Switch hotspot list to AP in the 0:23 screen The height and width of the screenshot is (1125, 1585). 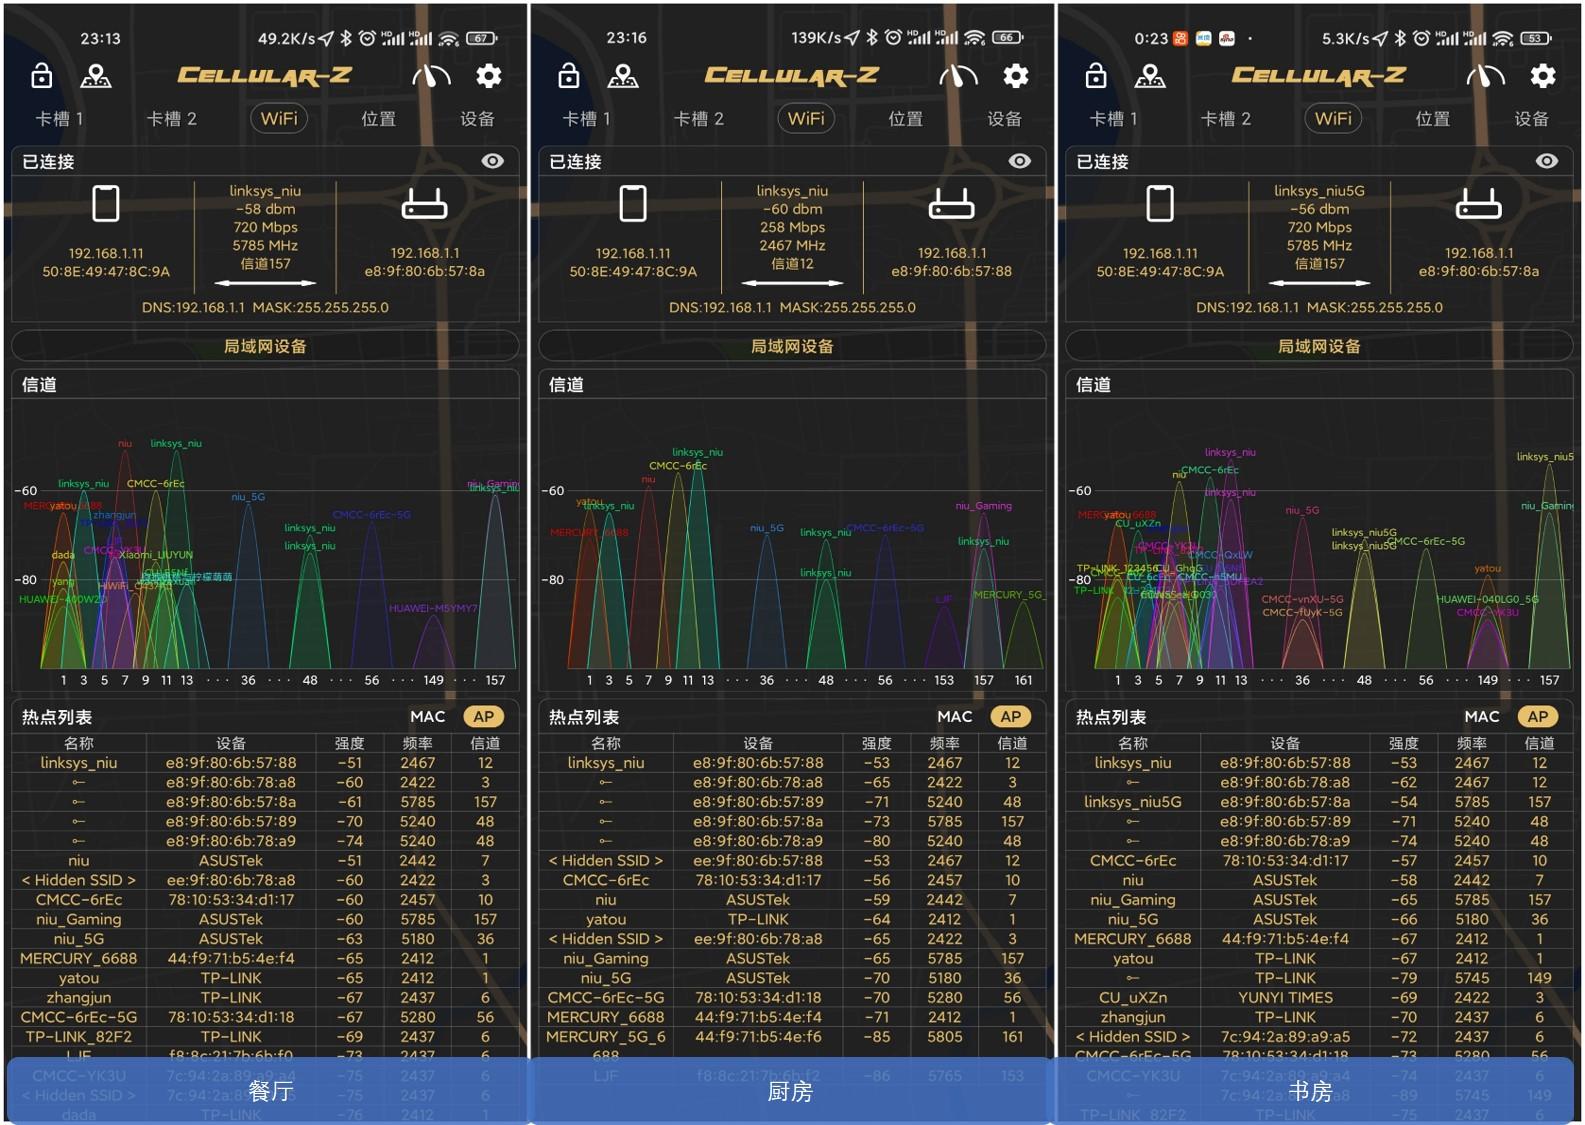coord(1538,716)
